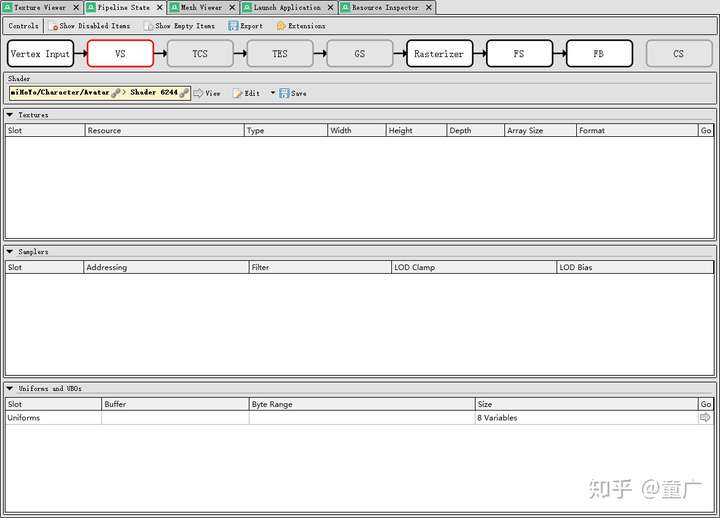Image resolution: width=720 pixels, height=518 pixels.
Task: Click the Resource column header in Textures
Action: [x=164, y=130]
